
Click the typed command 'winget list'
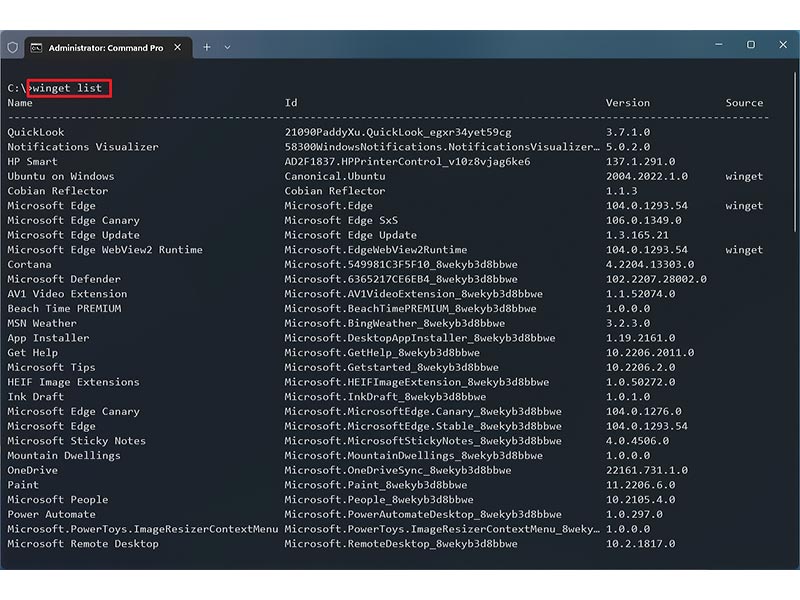67,88
